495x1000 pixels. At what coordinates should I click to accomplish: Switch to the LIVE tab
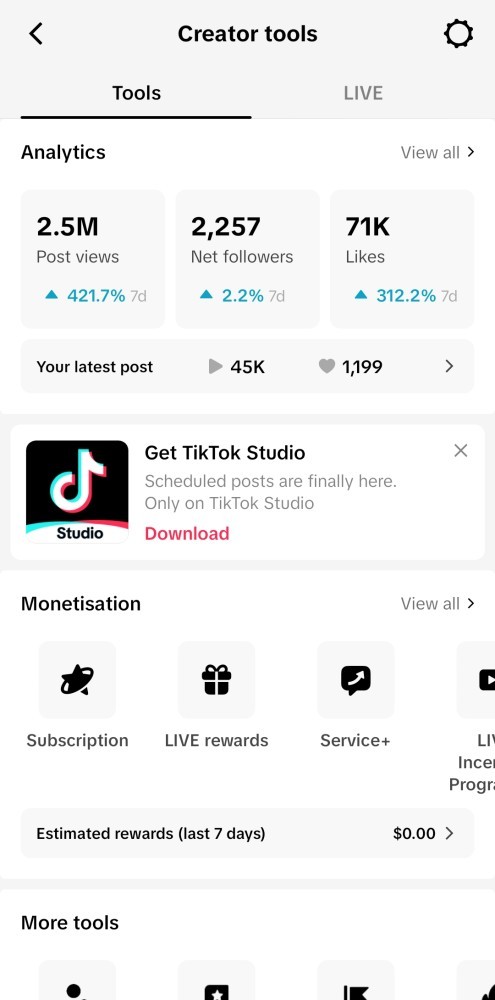point(363,93)
